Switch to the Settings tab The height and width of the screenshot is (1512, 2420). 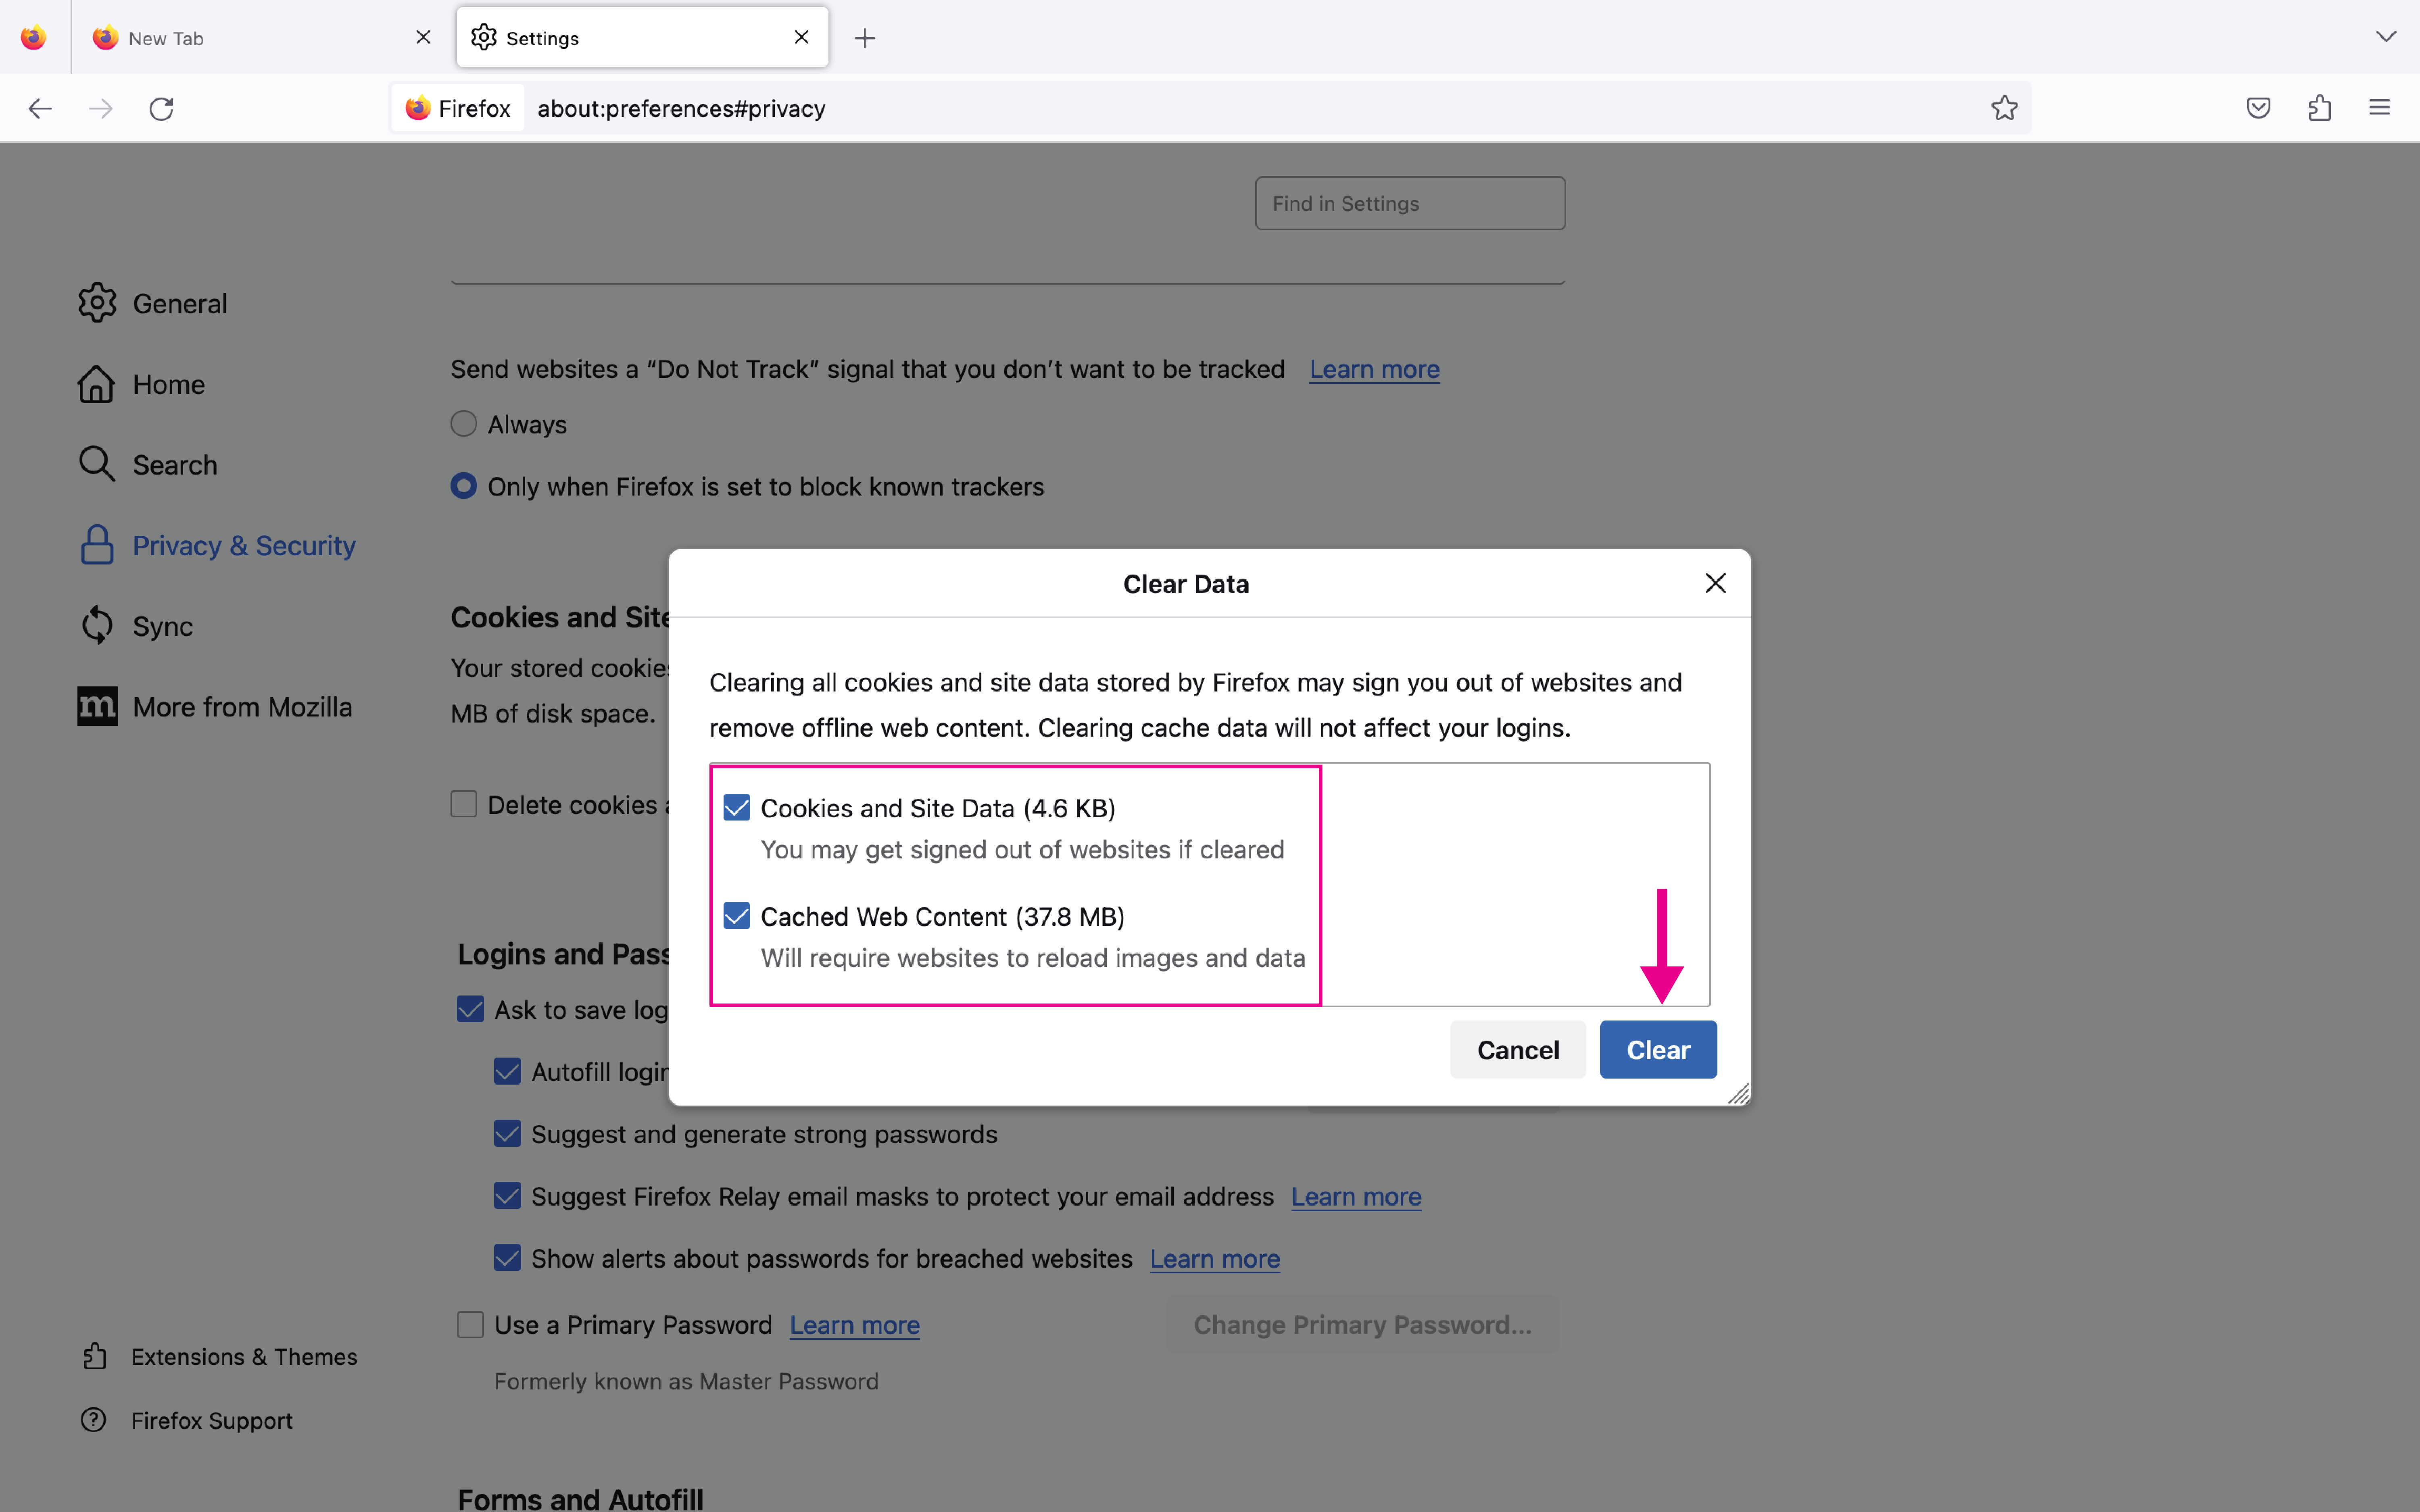[x=642, y=38]
